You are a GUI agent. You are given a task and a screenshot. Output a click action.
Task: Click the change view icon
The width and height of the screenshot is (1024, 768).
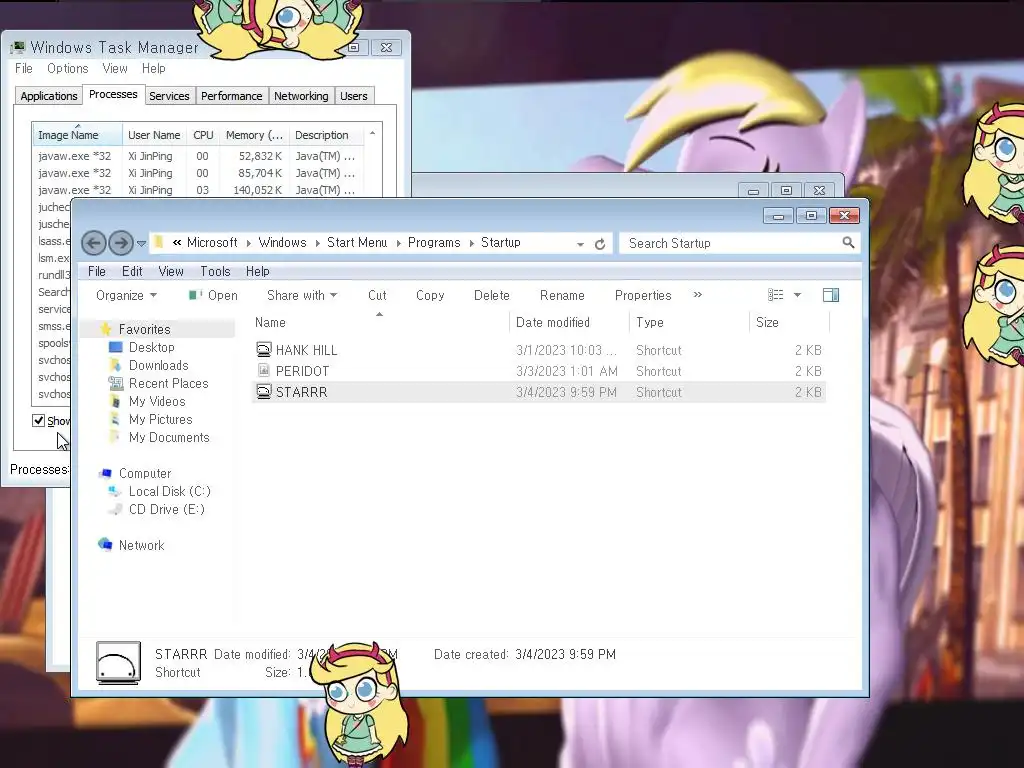point(775,295)
